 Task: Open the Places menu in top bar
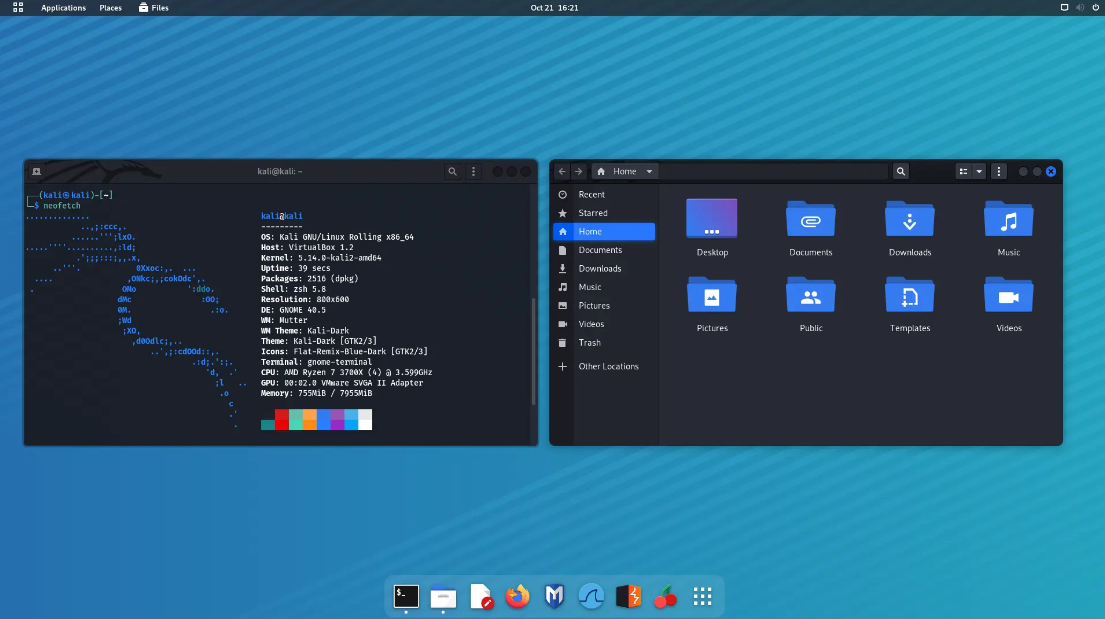point(110,8)
